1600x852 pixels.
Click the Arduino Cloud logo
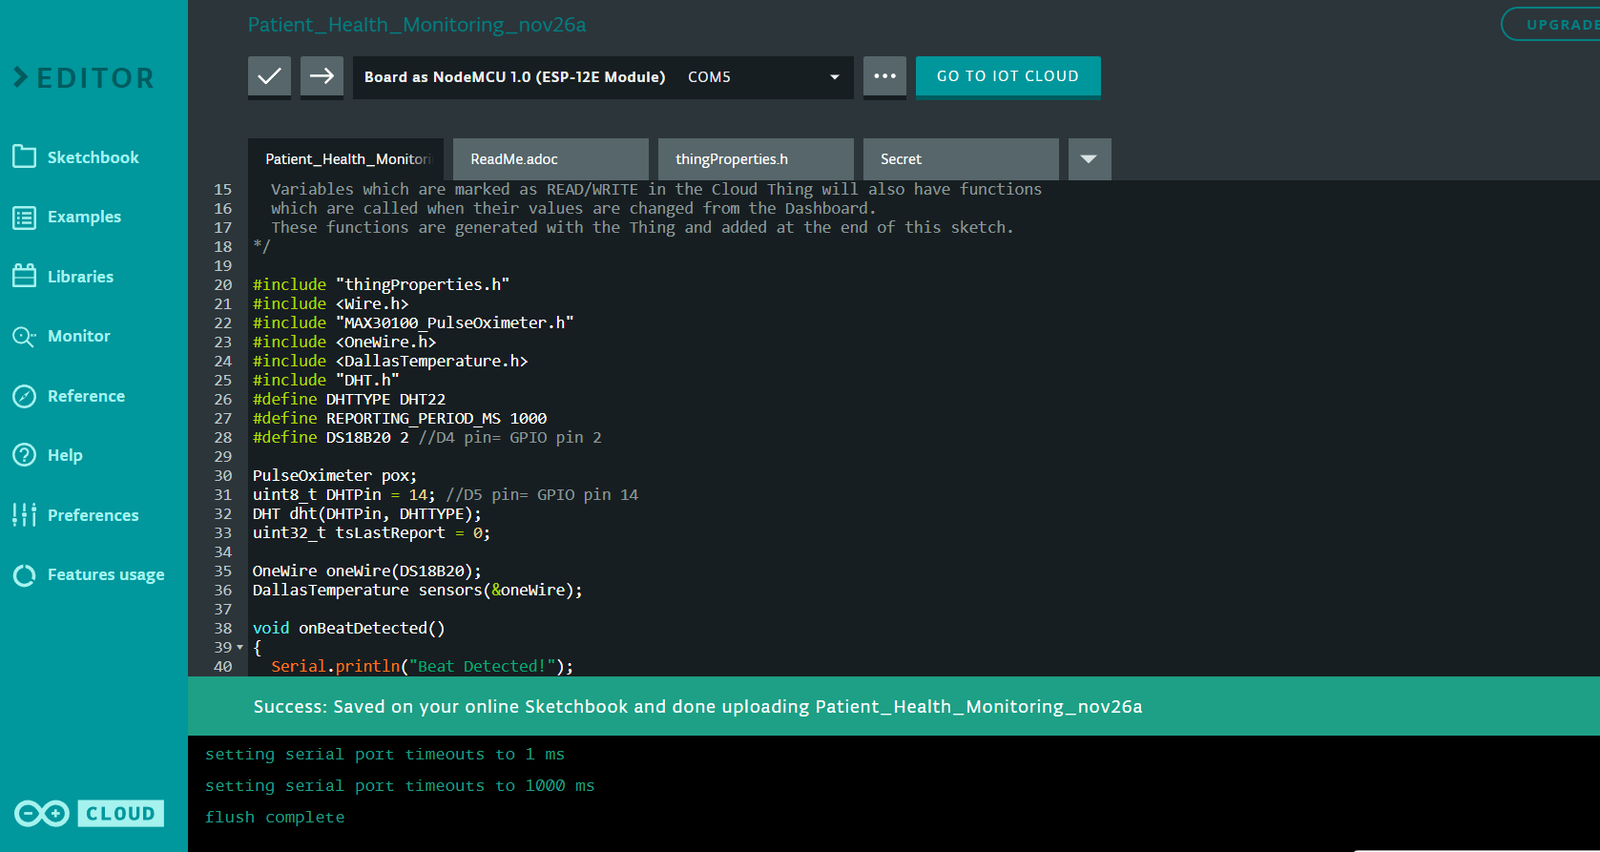[88, 813]
